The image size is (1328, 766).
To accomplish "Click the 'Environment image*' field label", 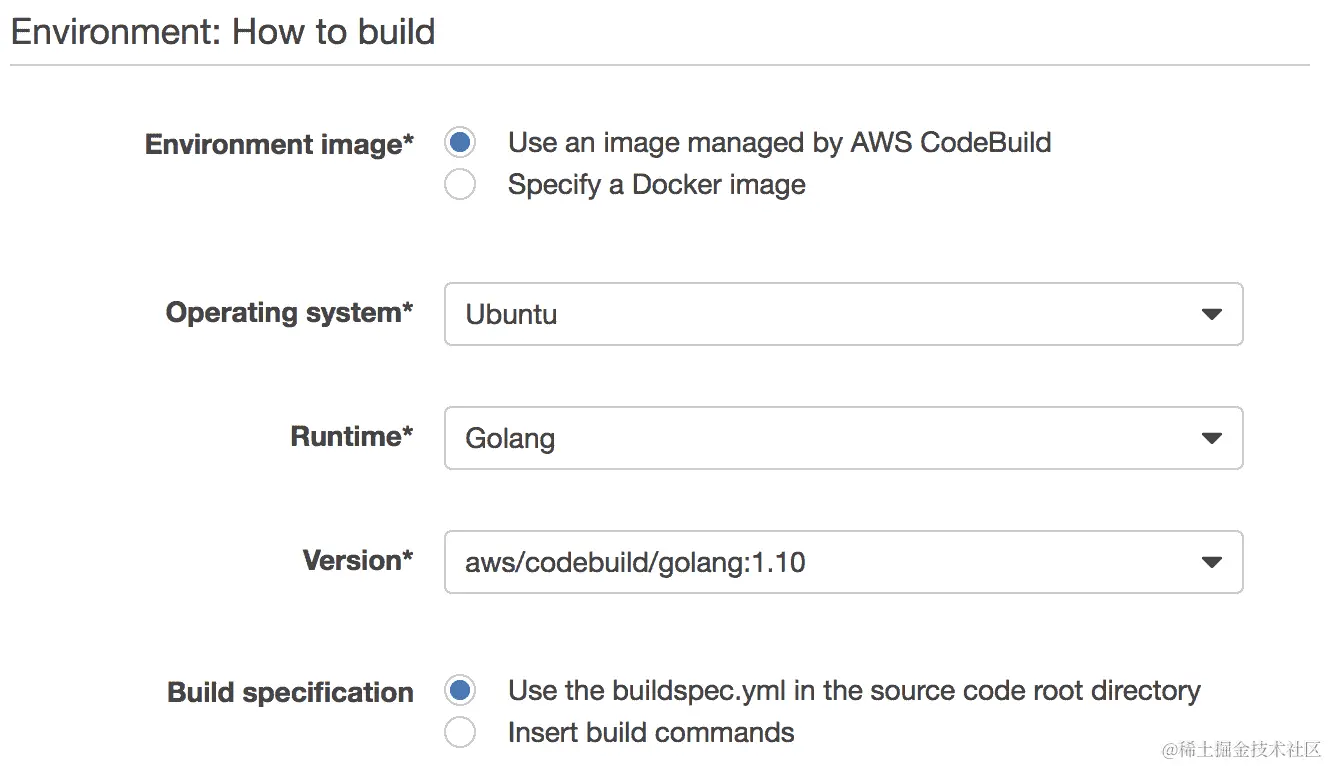I will pyautogui.click(x=279, y=145).
